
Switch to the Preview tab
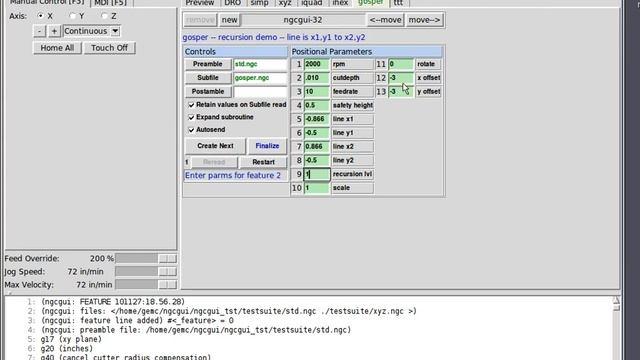coord(200,3)
